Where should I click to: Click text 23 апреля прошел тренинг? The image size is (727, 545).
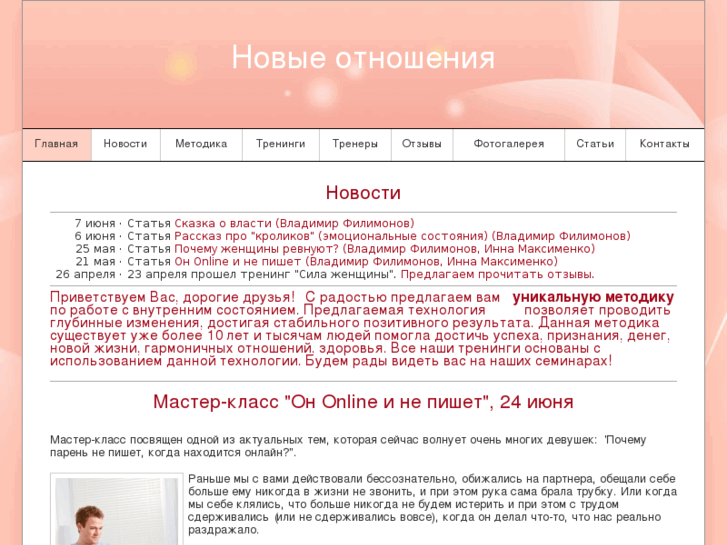pyautogui.click(x=261, y=275)
